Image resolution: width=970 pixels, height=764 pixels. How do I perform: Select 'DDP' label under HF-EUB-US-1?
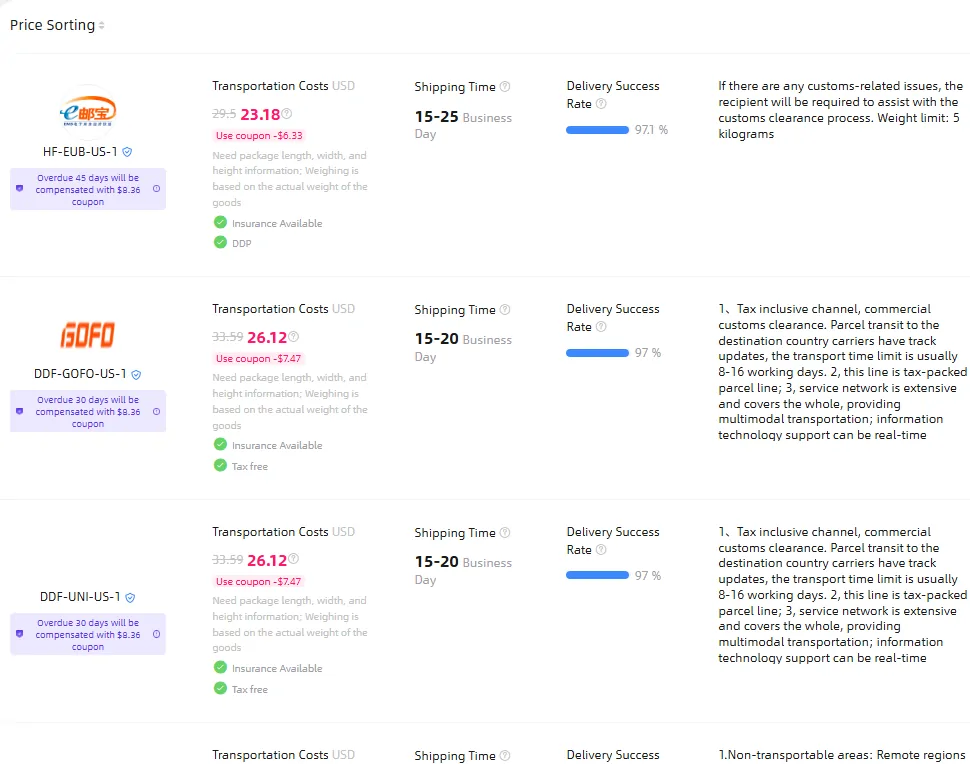(242, 244)
